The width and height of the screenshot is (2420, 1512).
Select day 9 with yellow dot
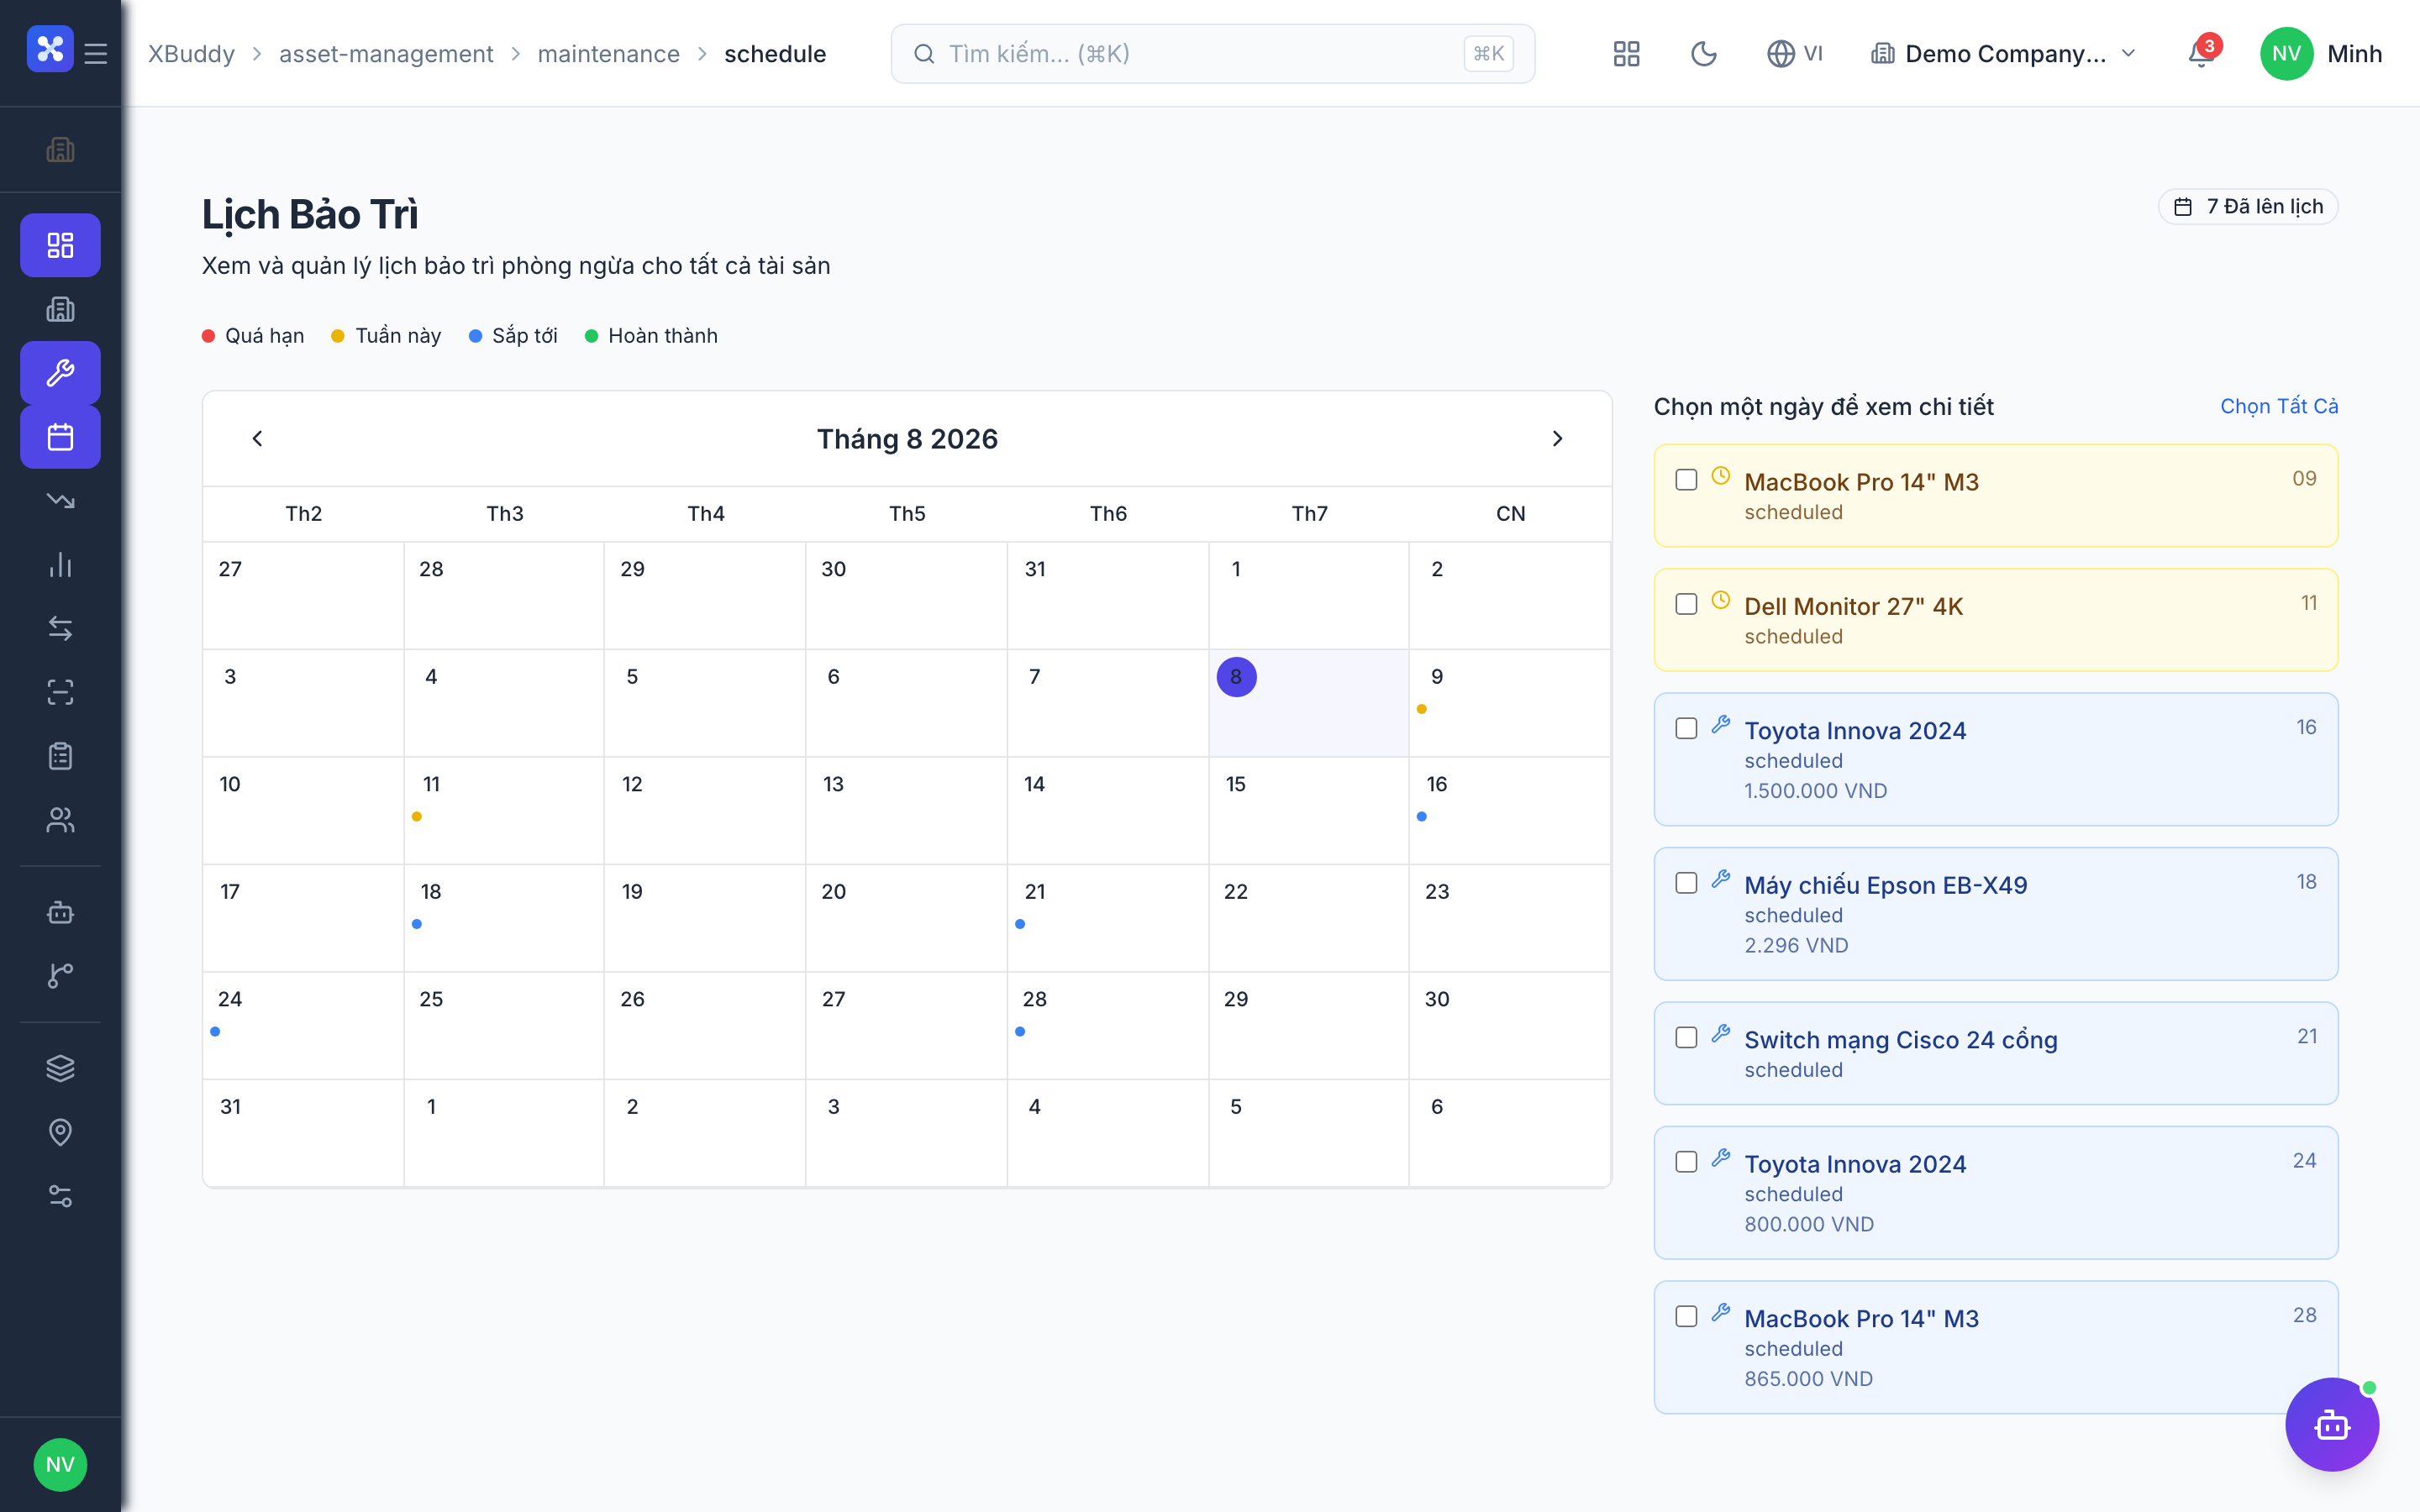pyautogui.click(x=1510, y=703)
